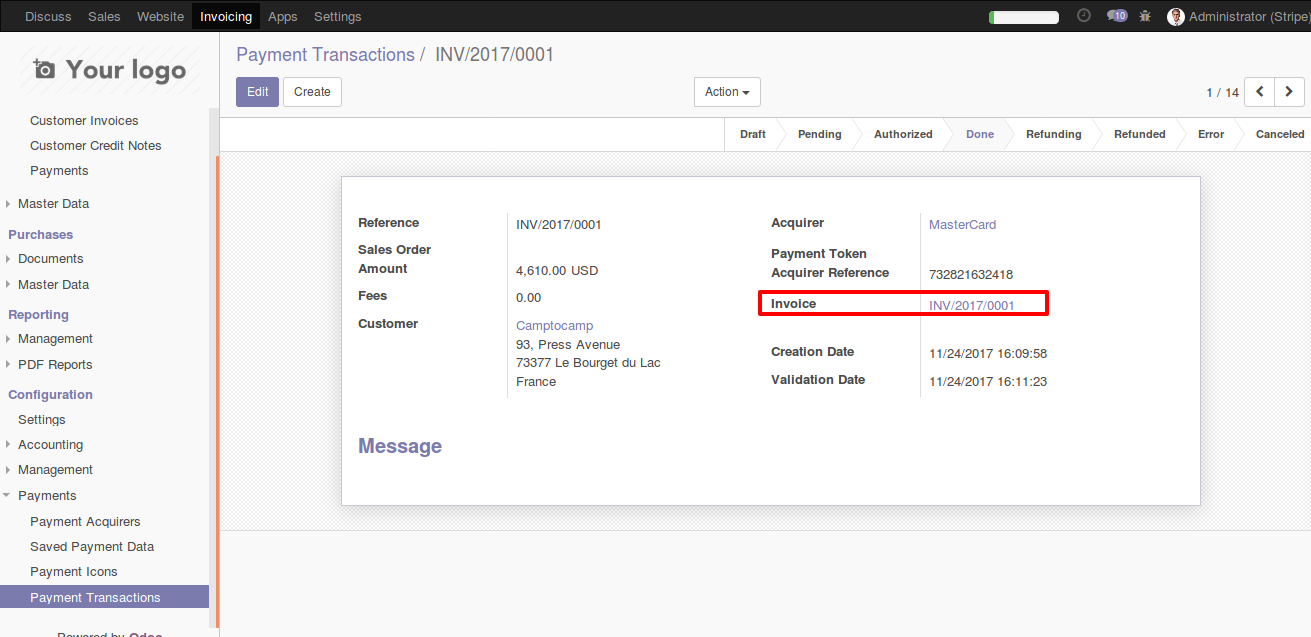Open Customer Credit Notes in sidebar
This screenshot has height=637, width=1311.
point(95,145)
